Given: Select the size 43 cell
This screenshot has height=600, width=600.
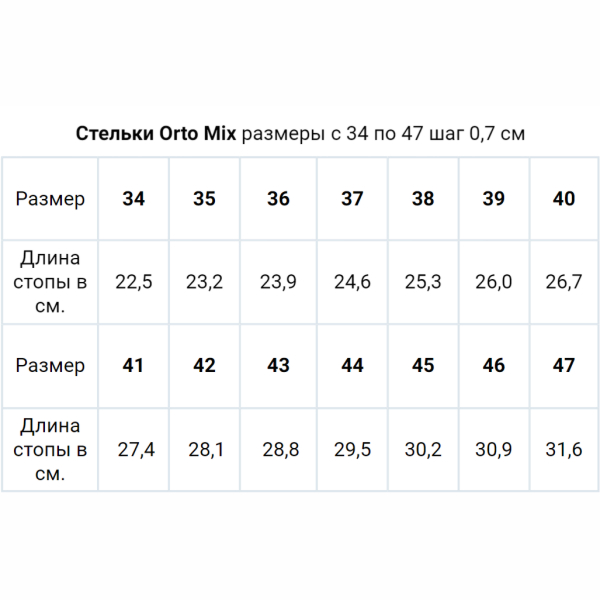Looking at the screenshot, I should [278, 366].
